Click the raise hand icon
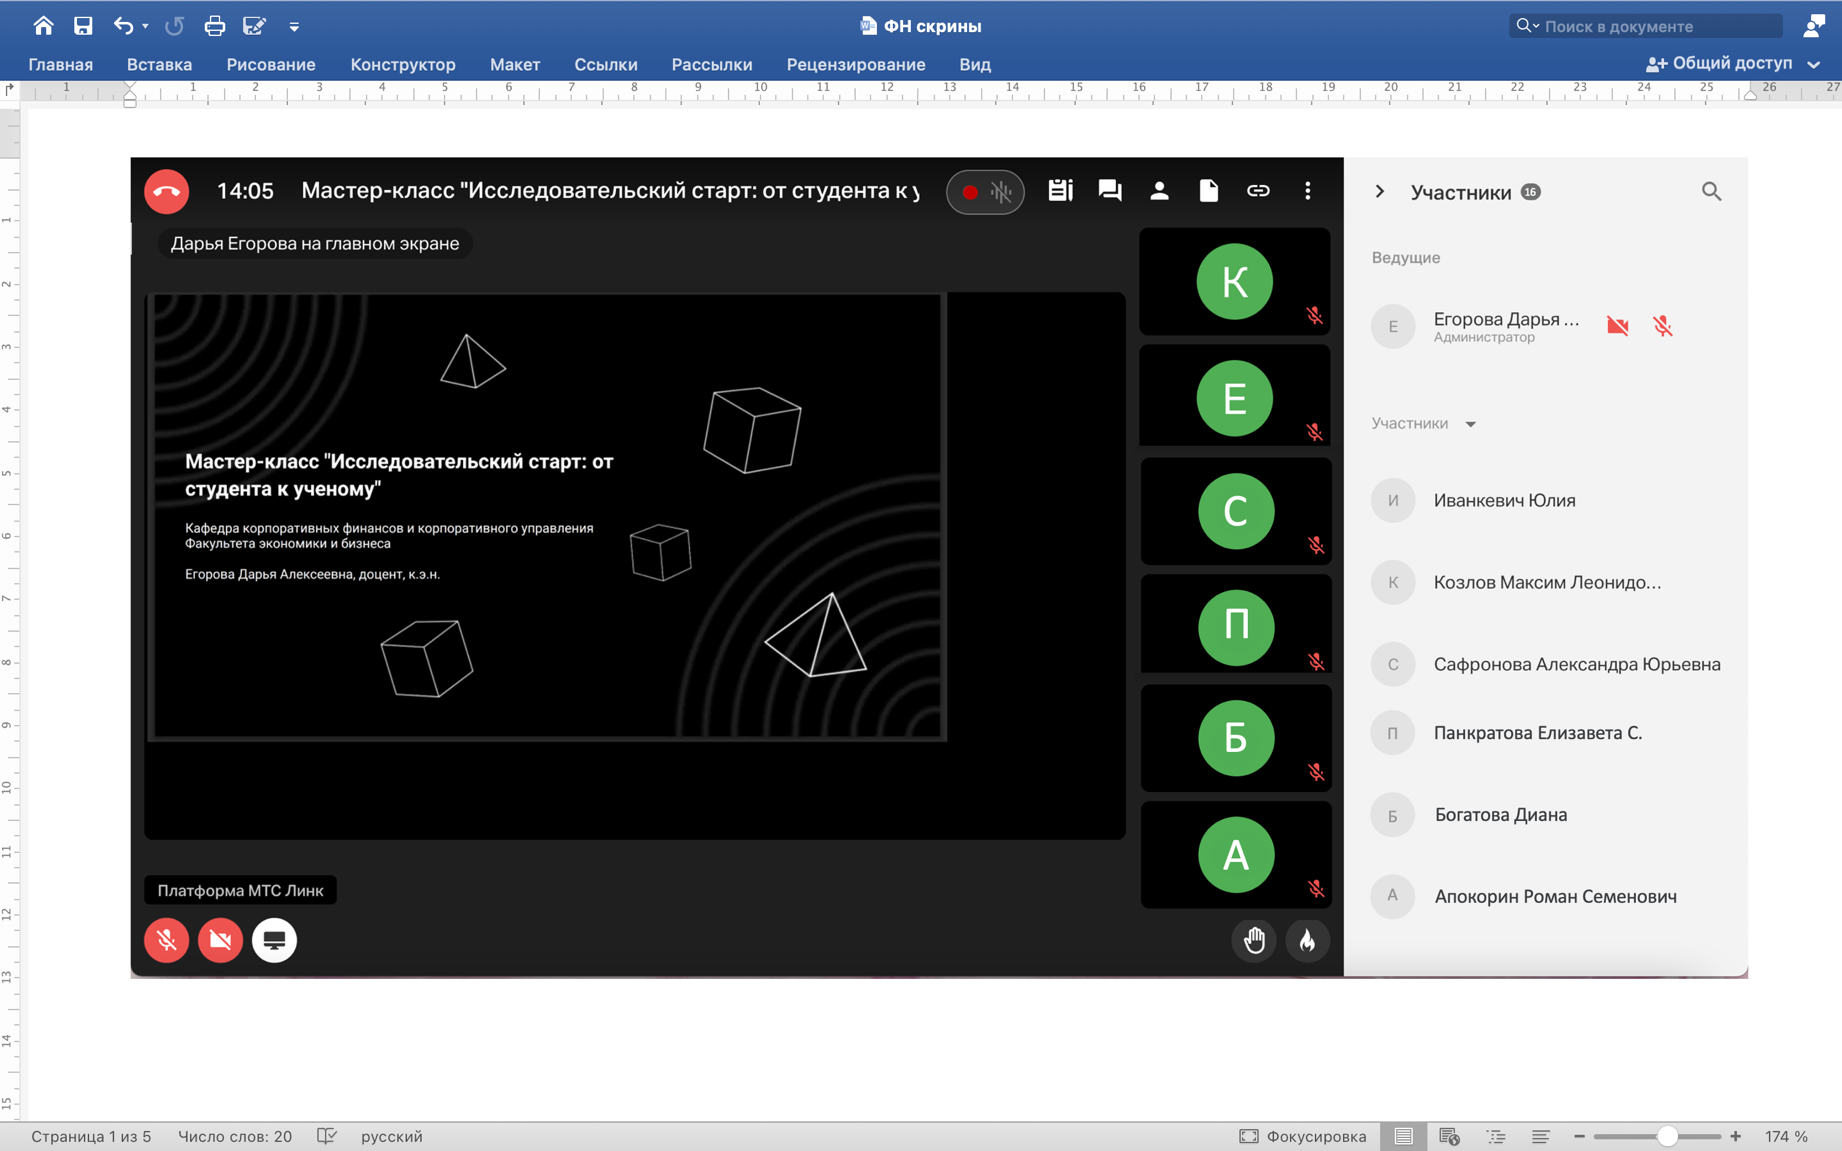Viewport: 1842px width, 1151px height. [1254, 940]
